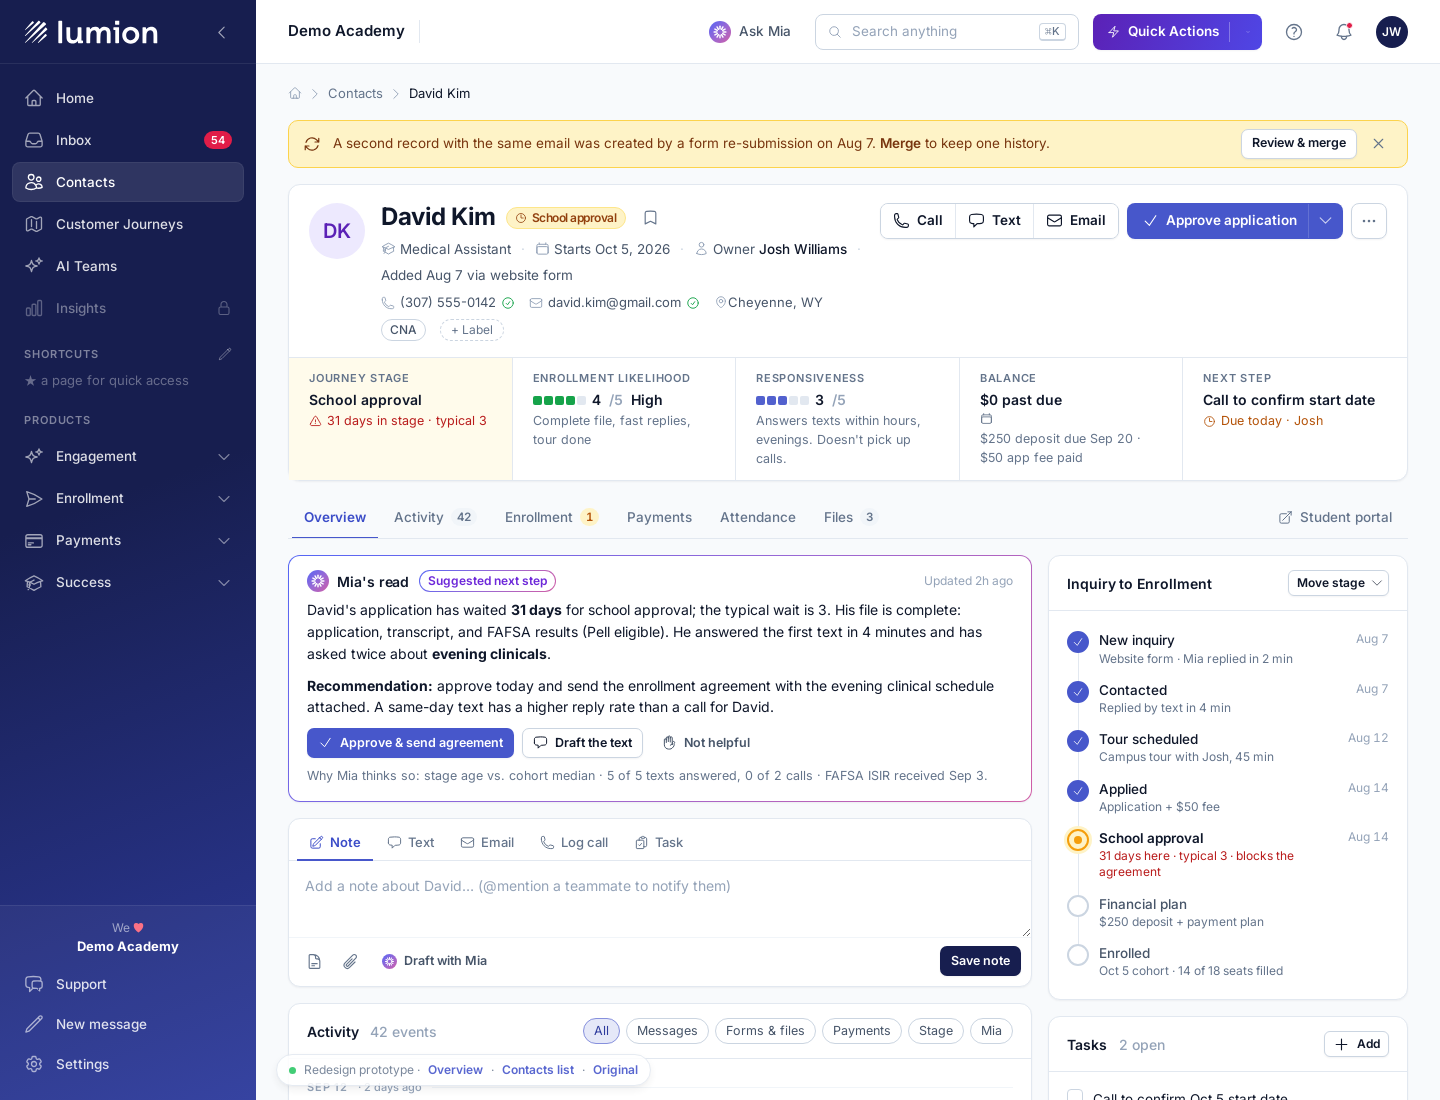
Task: Save the note
Action: 980,961
